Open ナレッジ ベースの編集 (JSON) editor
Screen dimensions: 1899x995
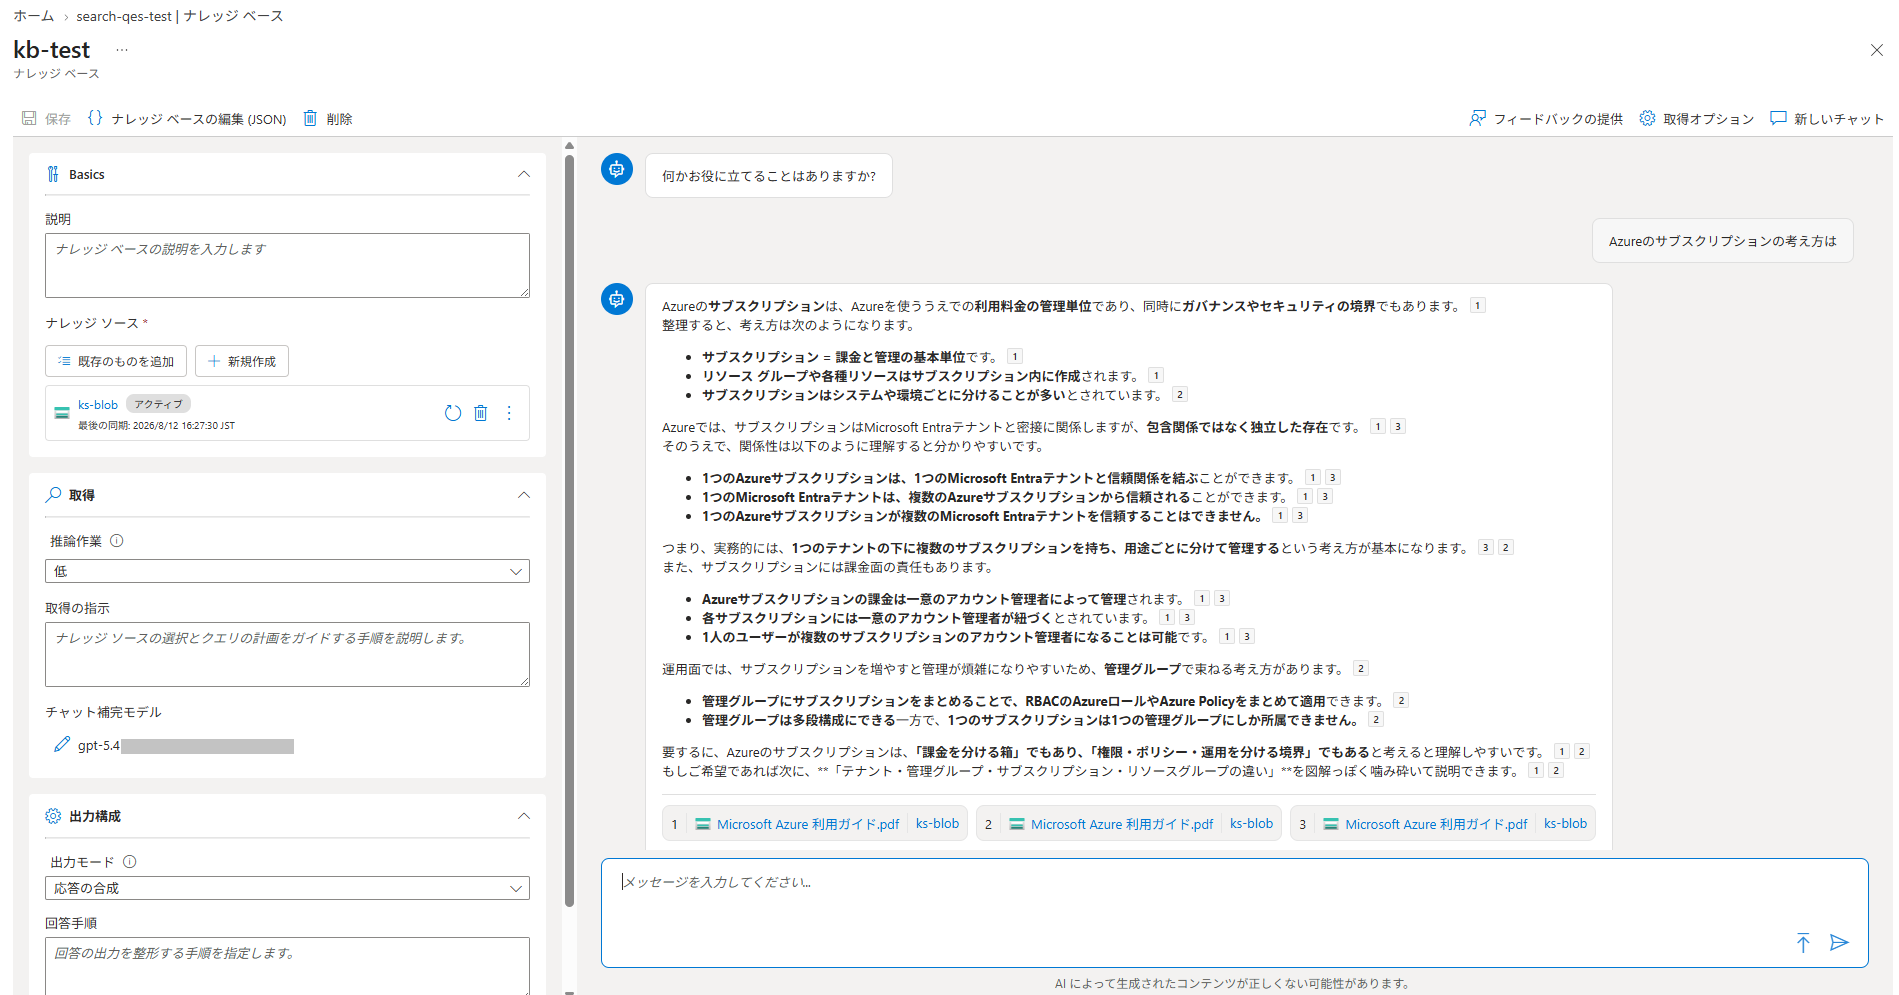187,118
